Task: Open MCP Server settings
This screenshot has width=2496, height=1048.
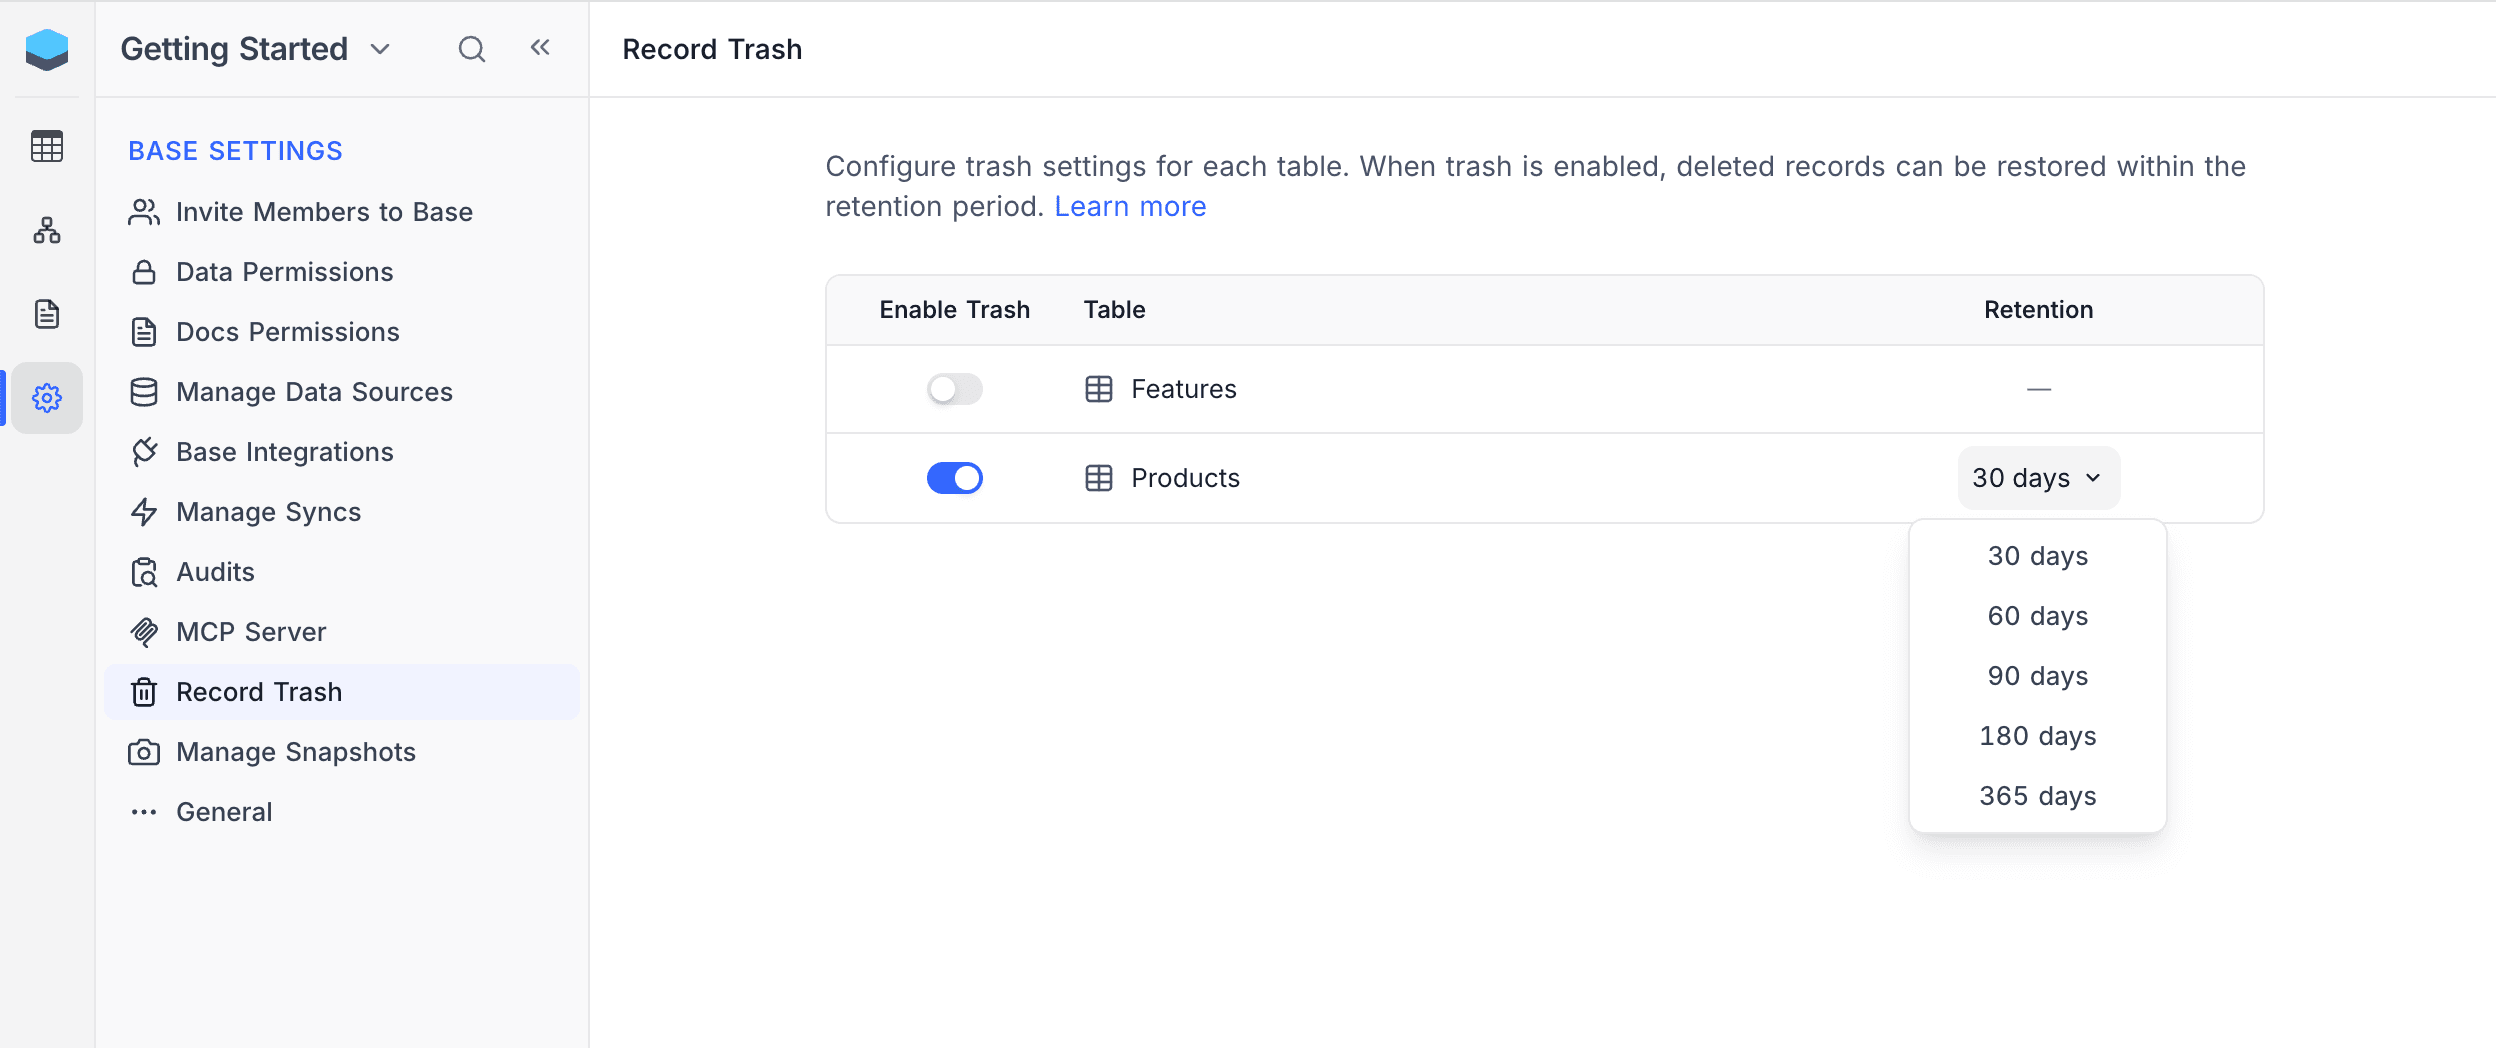Action: point(250,631)
